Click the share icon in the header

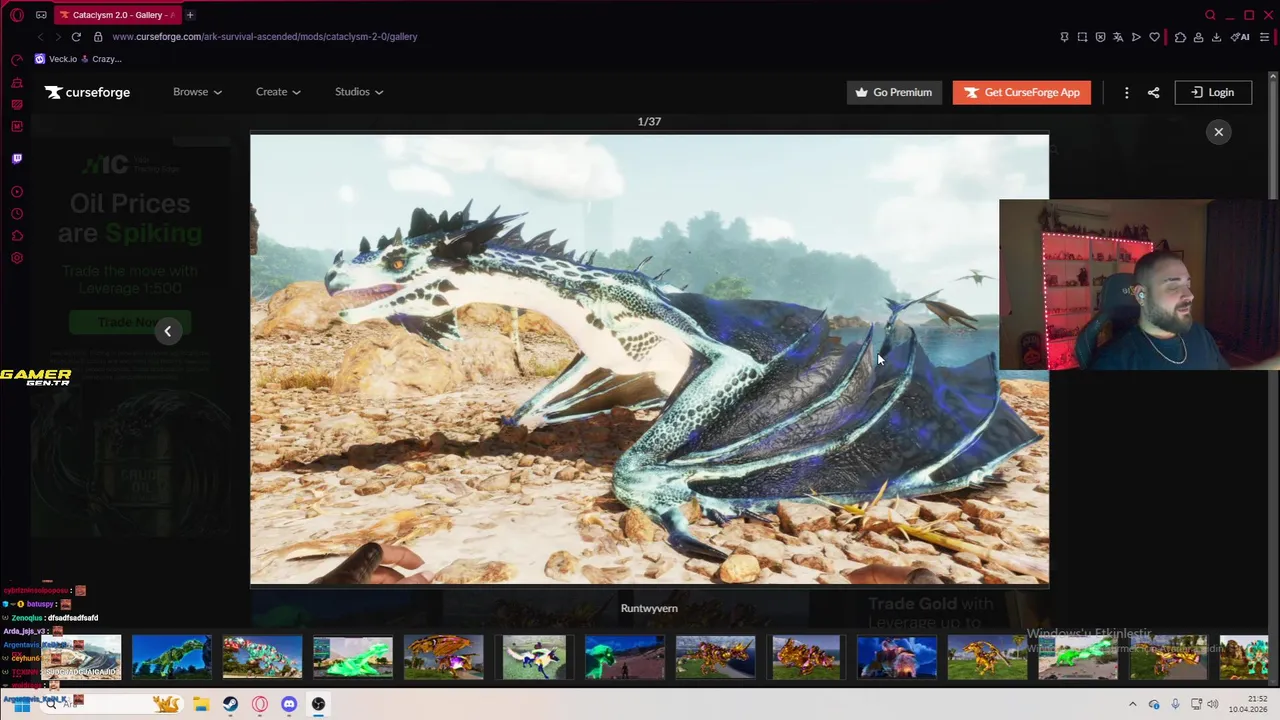[x=1153, y=92]
